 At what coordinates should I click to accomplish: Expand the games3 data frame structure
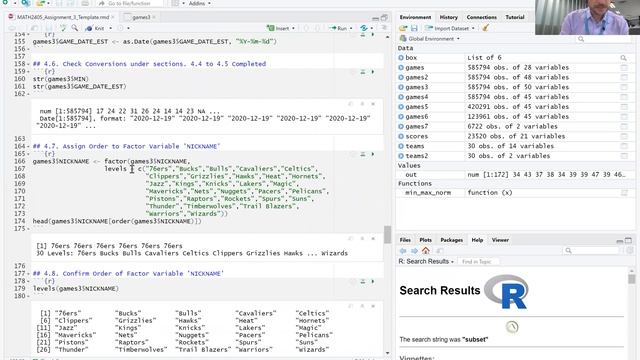tap(401, 87)
